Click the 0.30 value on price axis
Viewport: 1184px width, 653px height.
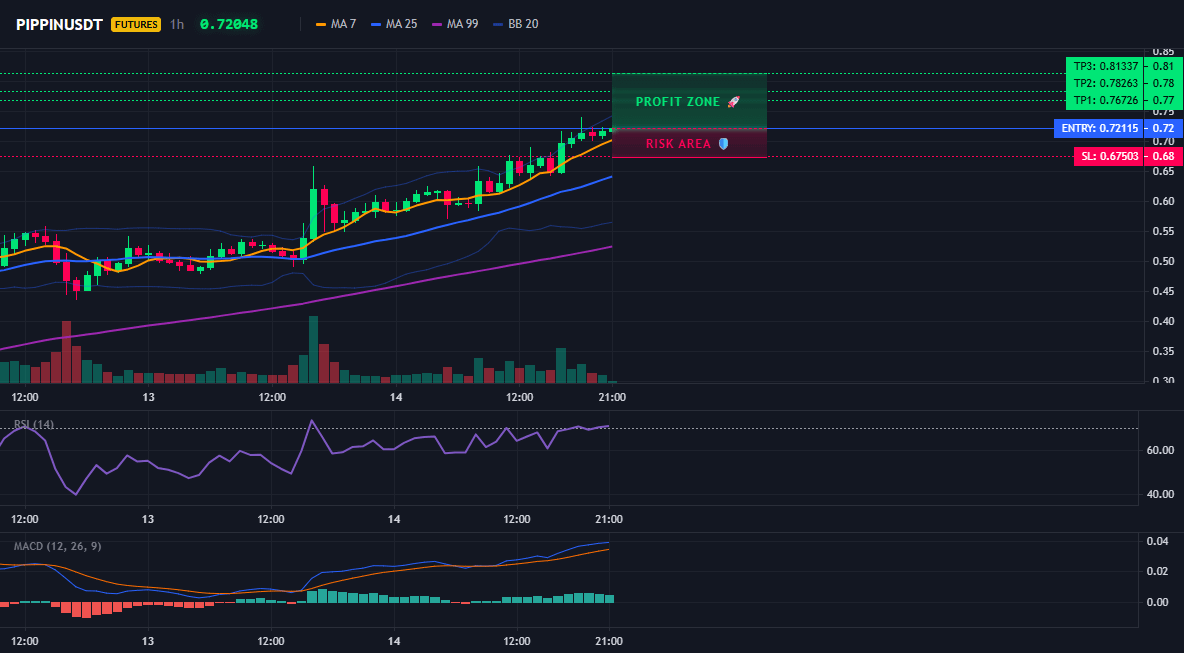(1164, 380)
